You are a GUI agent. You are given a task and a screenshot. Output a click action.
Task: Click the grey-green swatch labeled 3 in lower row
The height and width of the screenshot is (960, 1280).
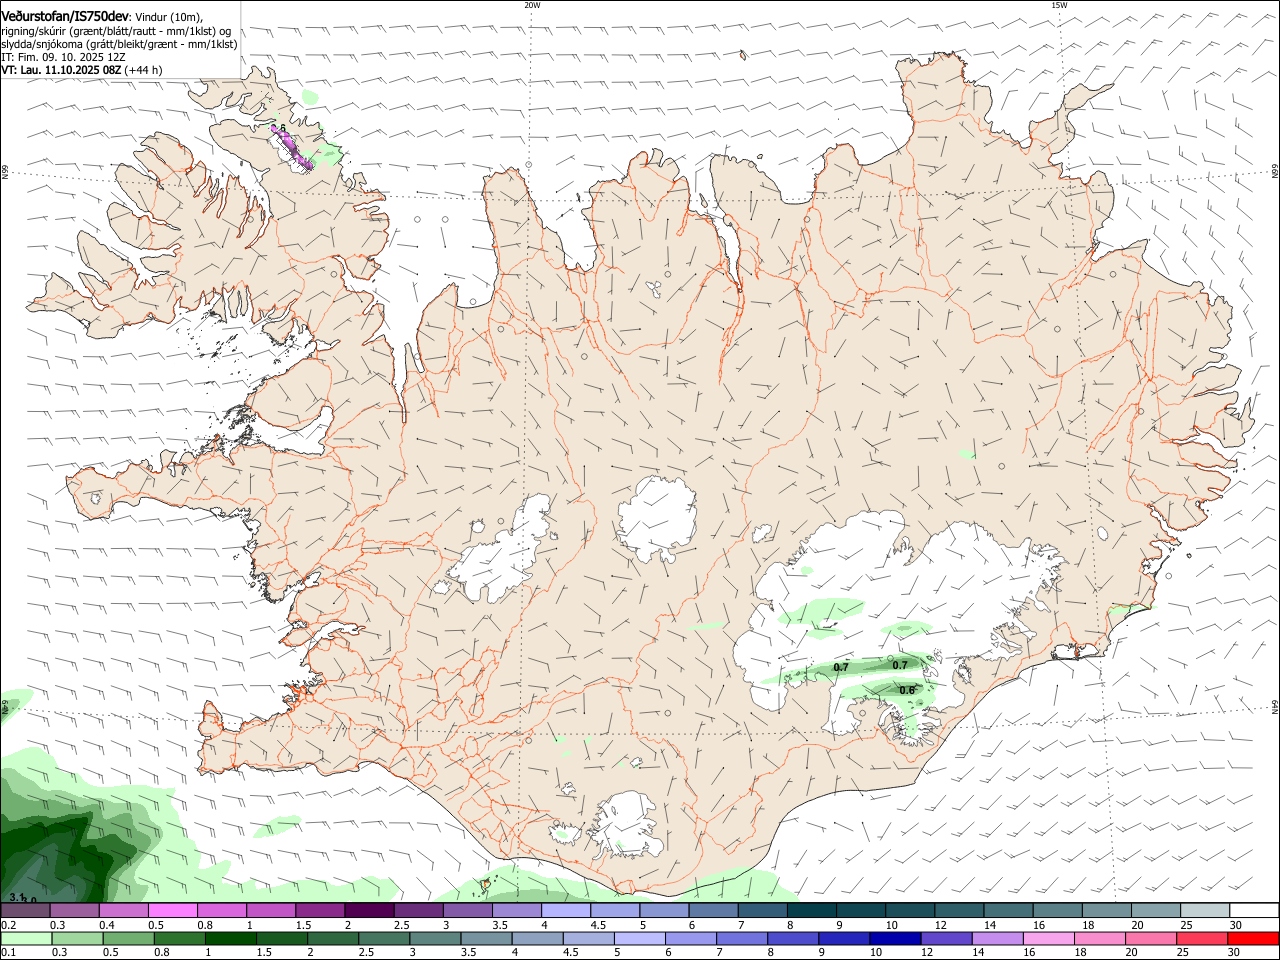(436, 939)
